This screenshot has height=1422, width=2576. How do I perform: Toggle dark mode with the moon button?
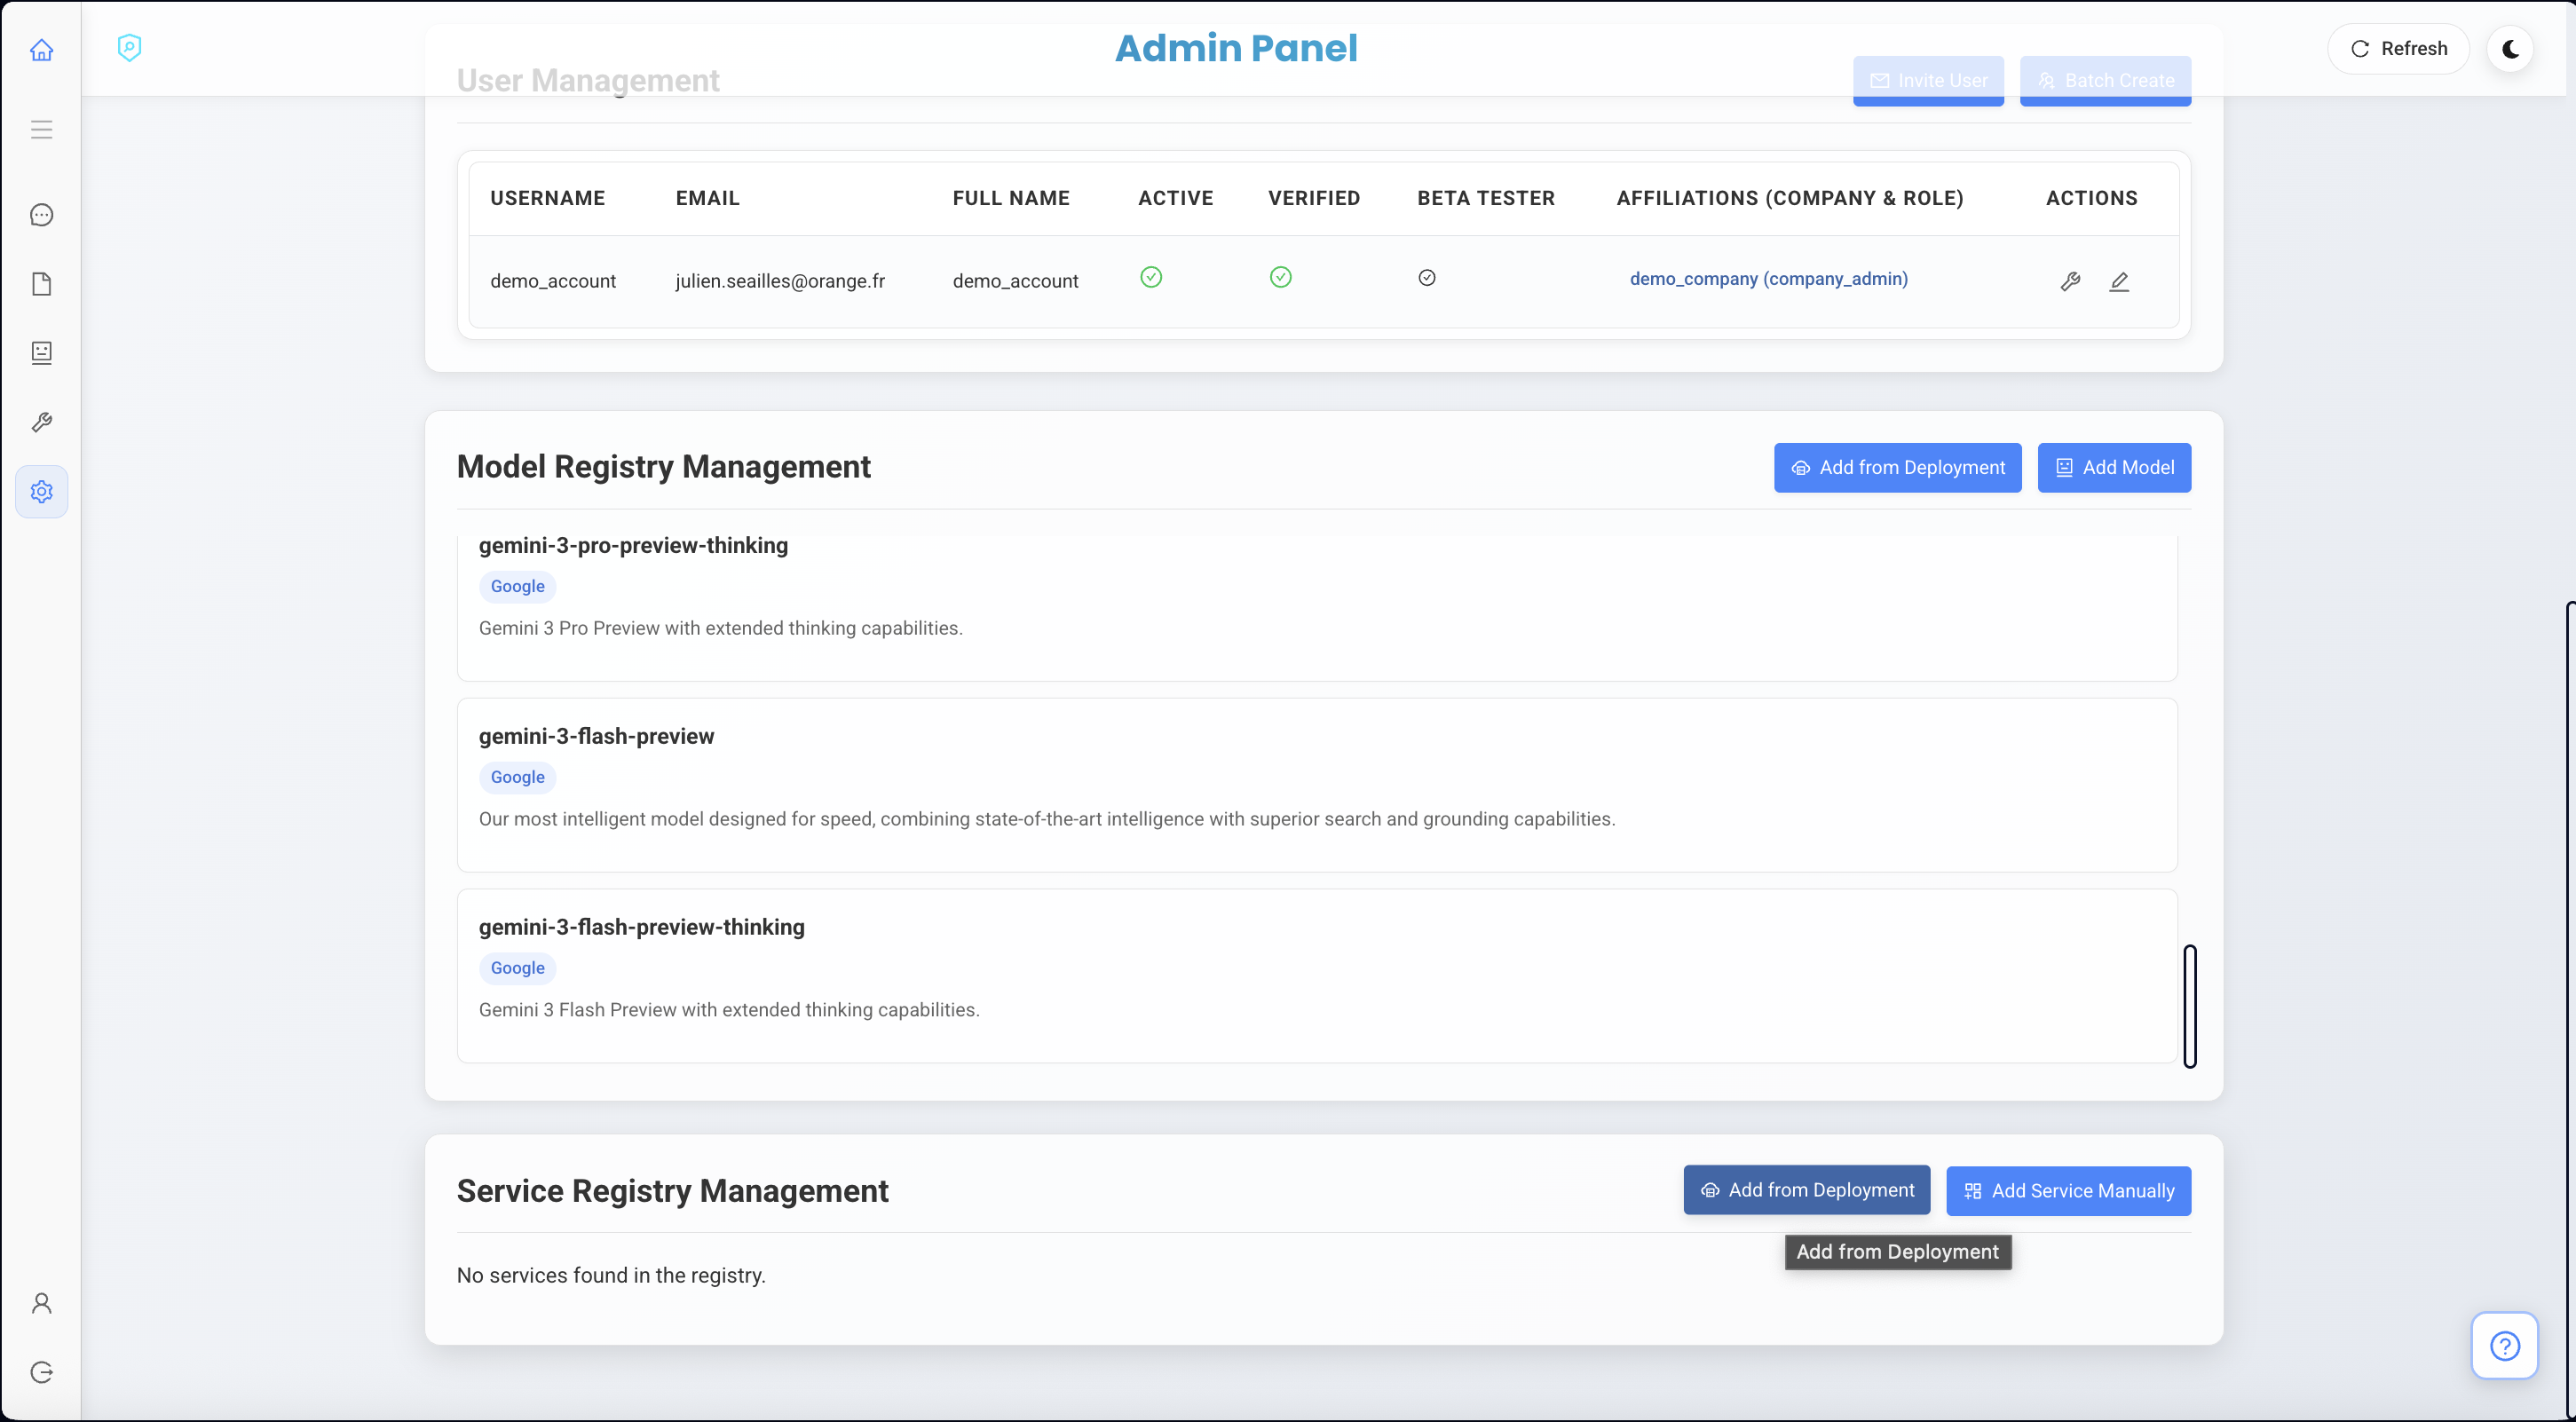click(2511, 48)
